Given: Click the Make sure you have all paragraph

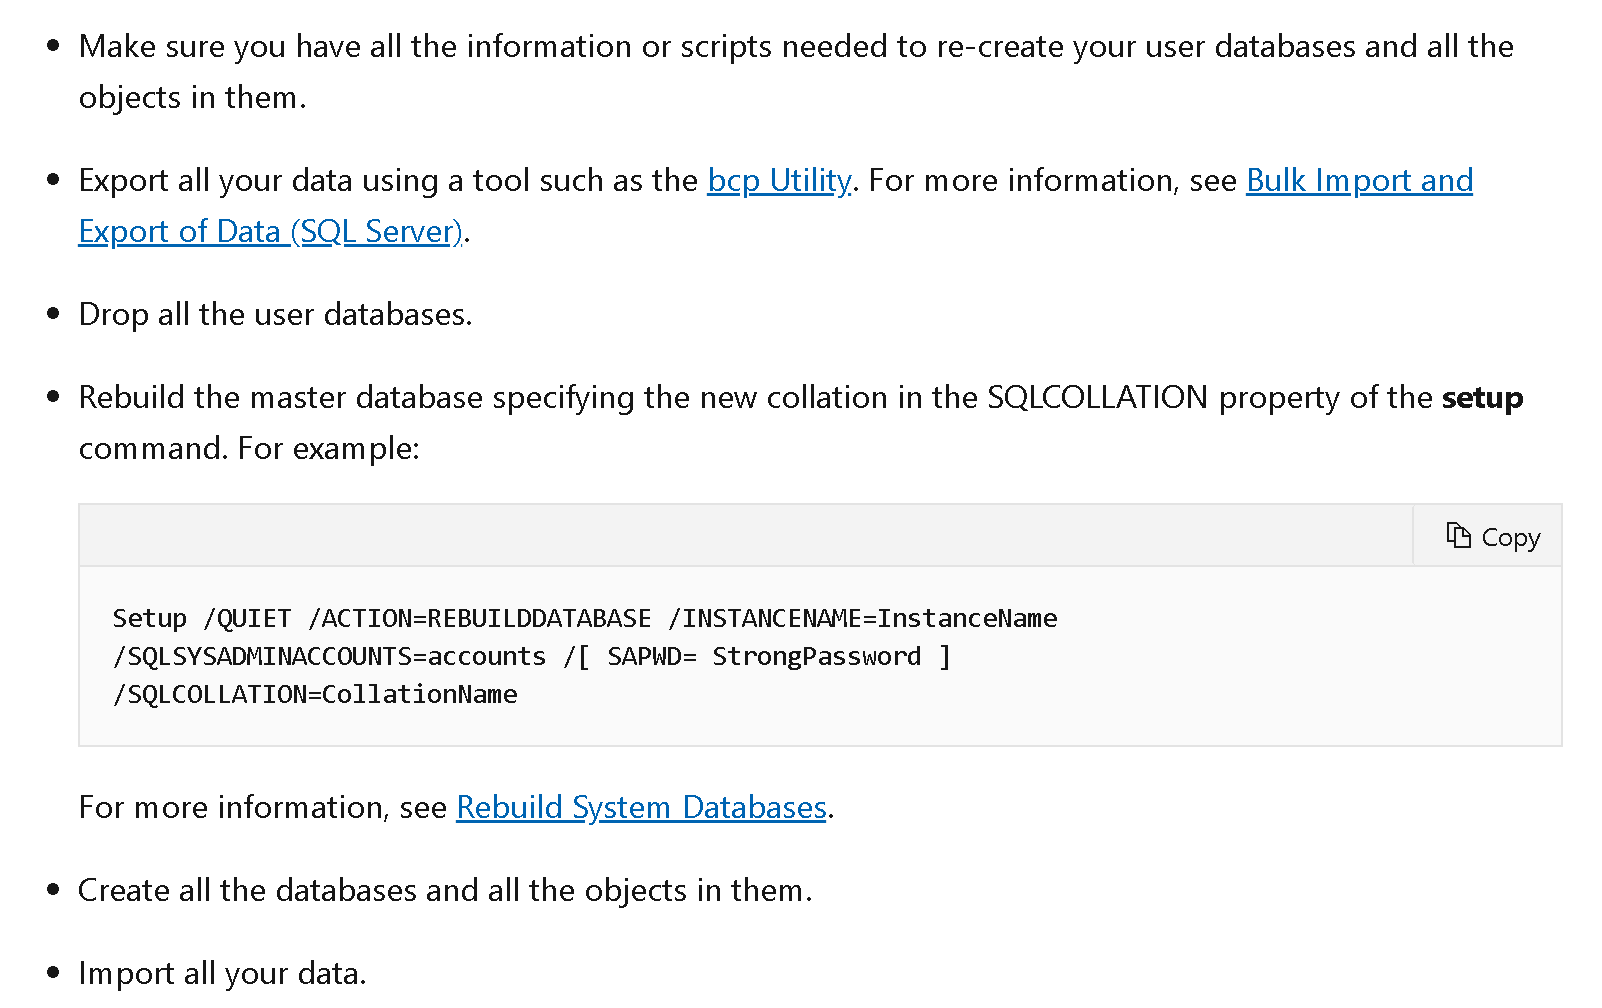Looking at the screenshot, I should (x=796, y=71).
